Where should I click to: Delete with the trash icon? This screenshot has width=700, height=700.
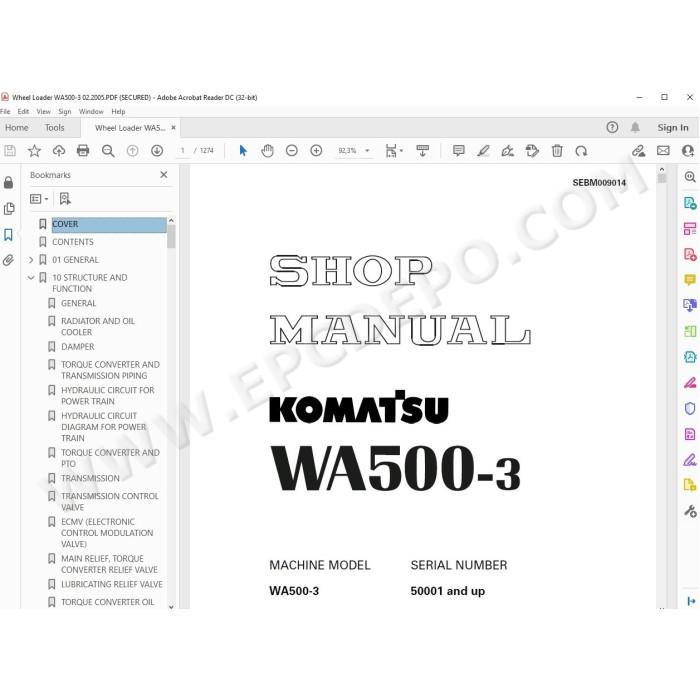(x=557, y=151)
